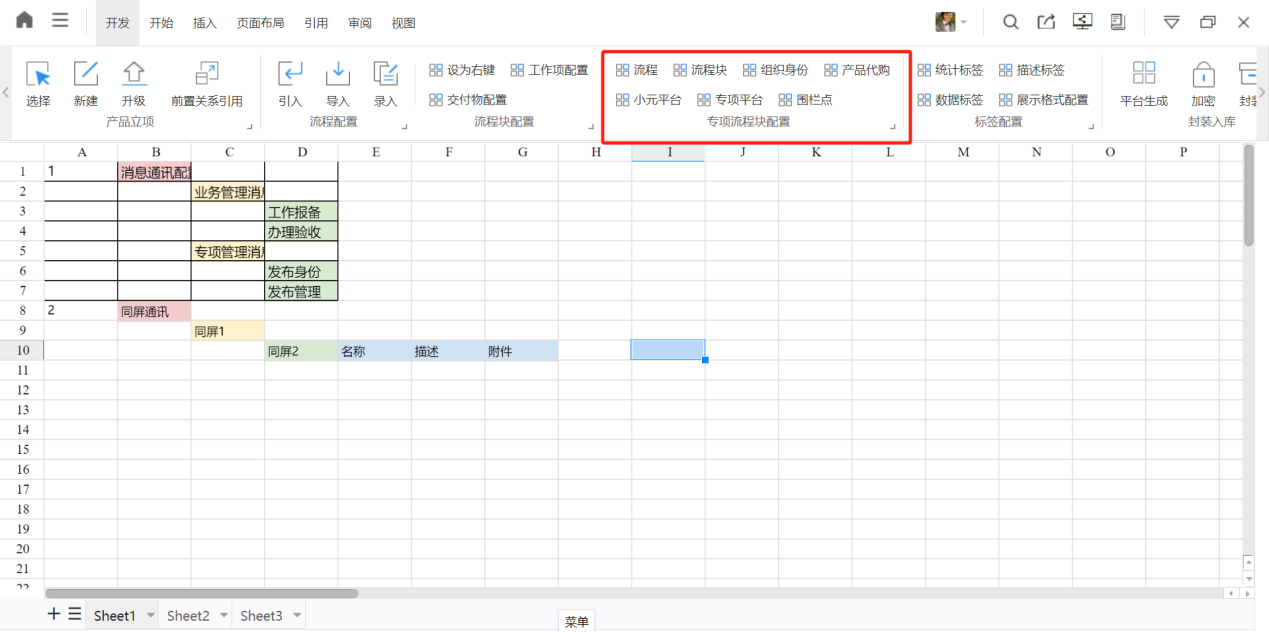1269x632 pixels.
Task: Click the 新建 (New) icon
Action: coord(86,75)
